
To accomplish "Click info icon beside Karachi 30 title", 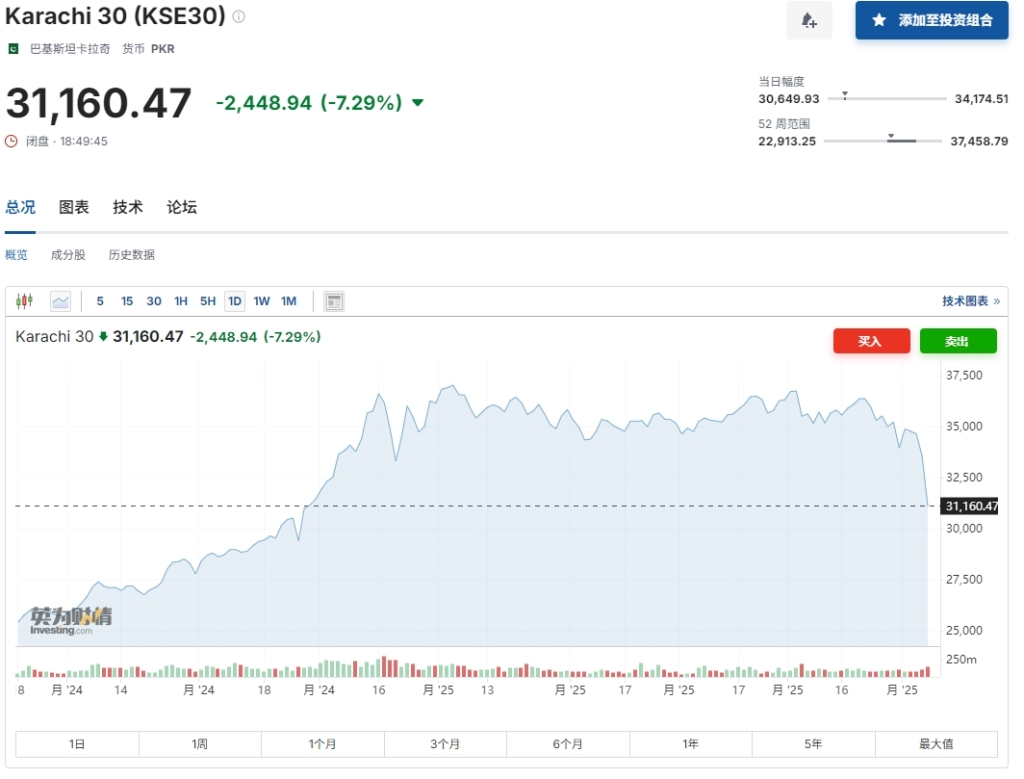I will pyautogui.click(x=239, y=16).
